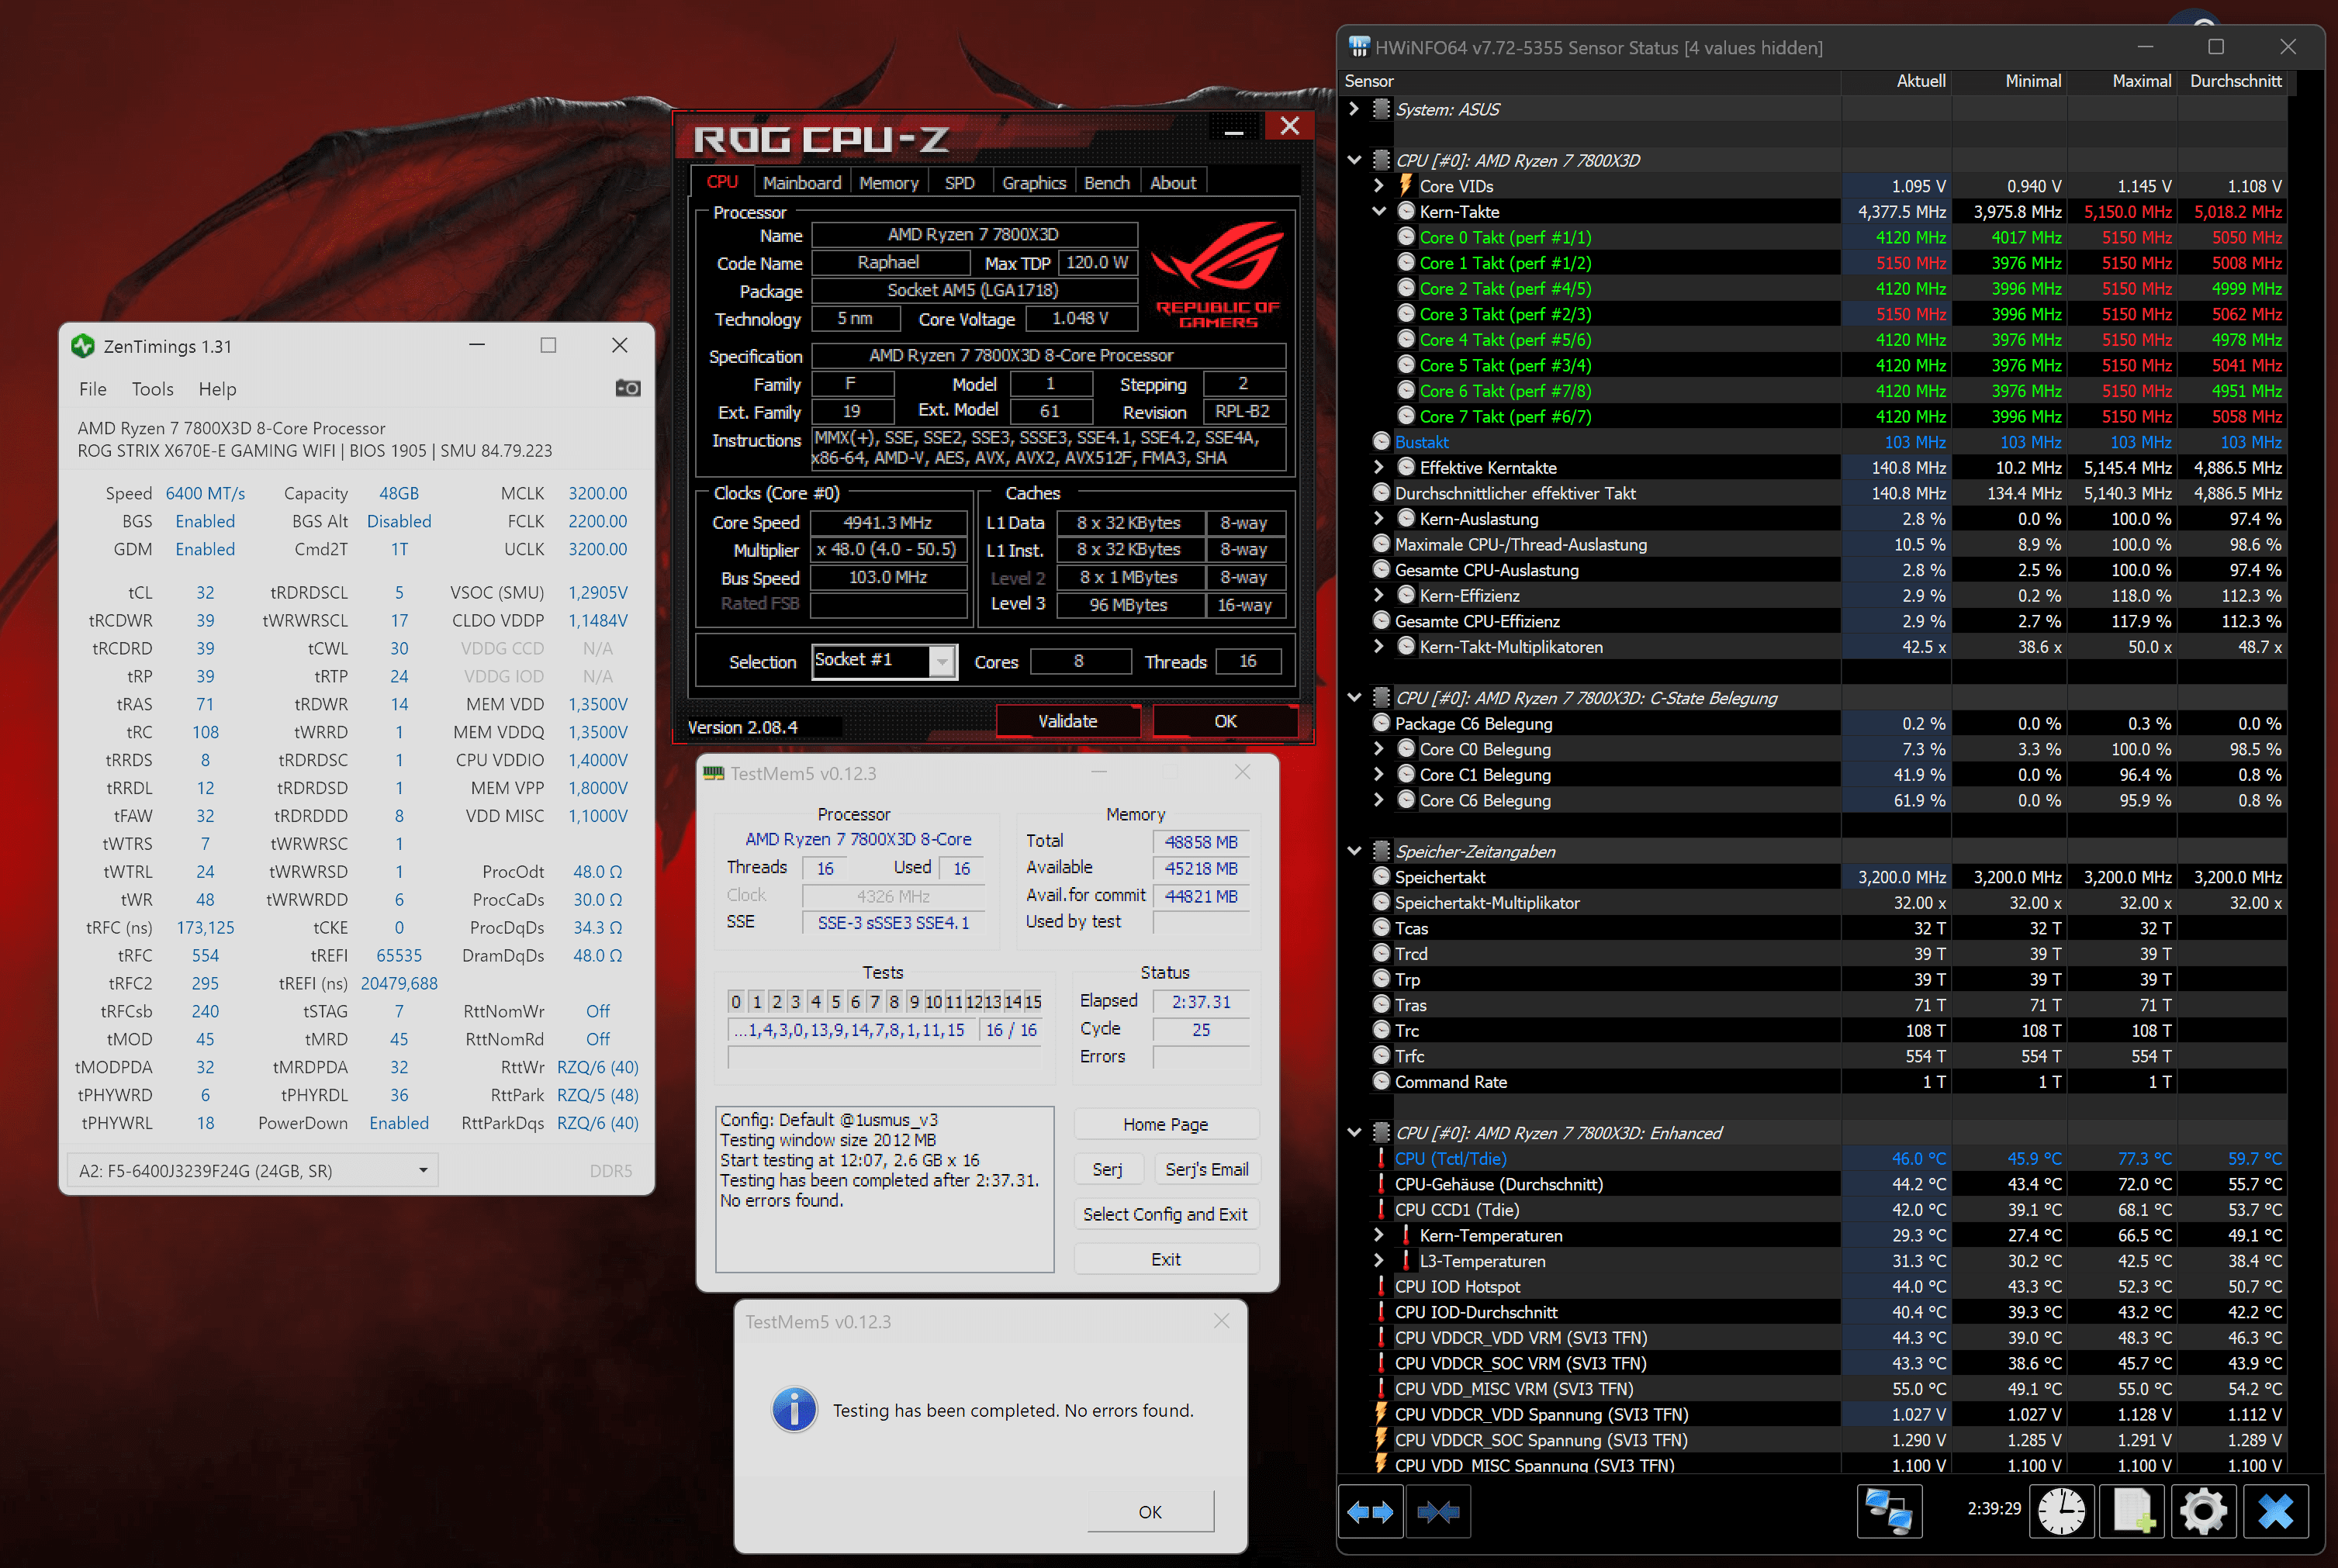The width and height of the screenshot is (2338, 1568).
Task: Click TestMem5 Home Page button
Action: (x=1165, y=1124)
